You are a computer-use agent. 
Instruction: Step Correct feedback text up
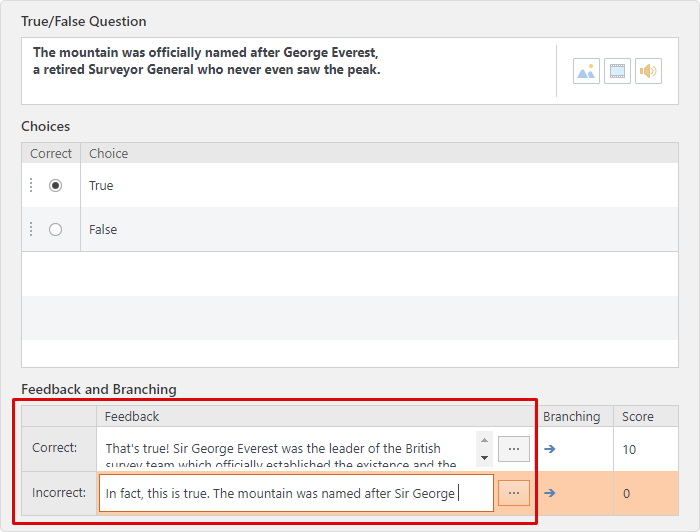pos(484,440)
